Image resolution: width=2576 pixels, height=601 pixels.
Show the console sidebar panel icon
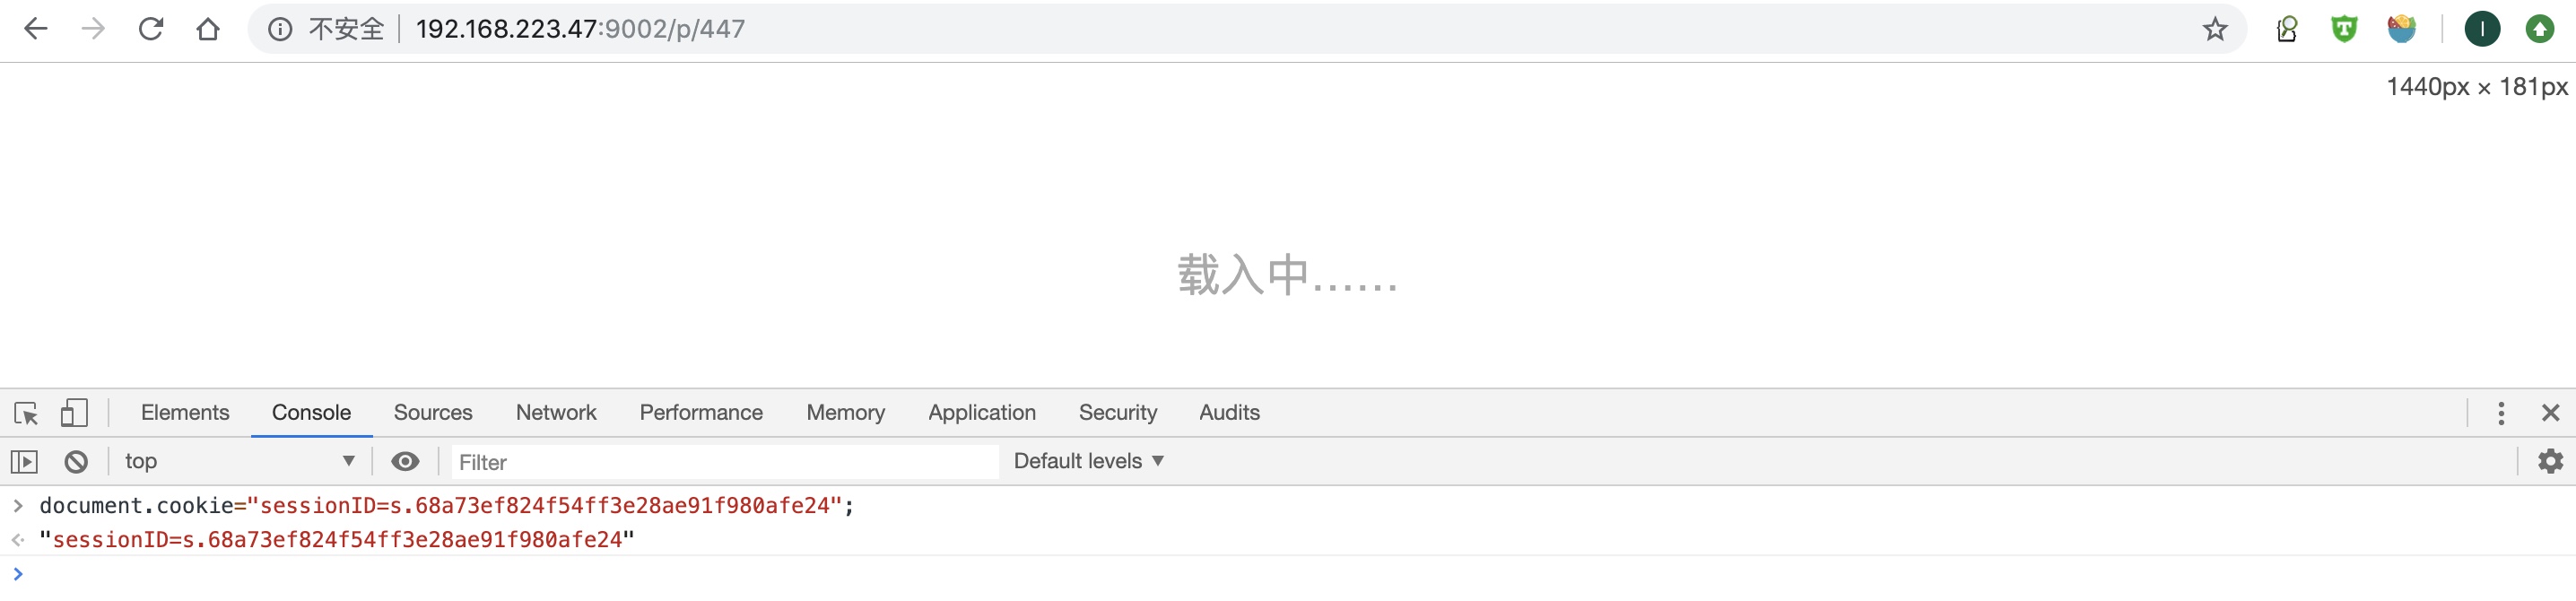click(x=24, y=461)
